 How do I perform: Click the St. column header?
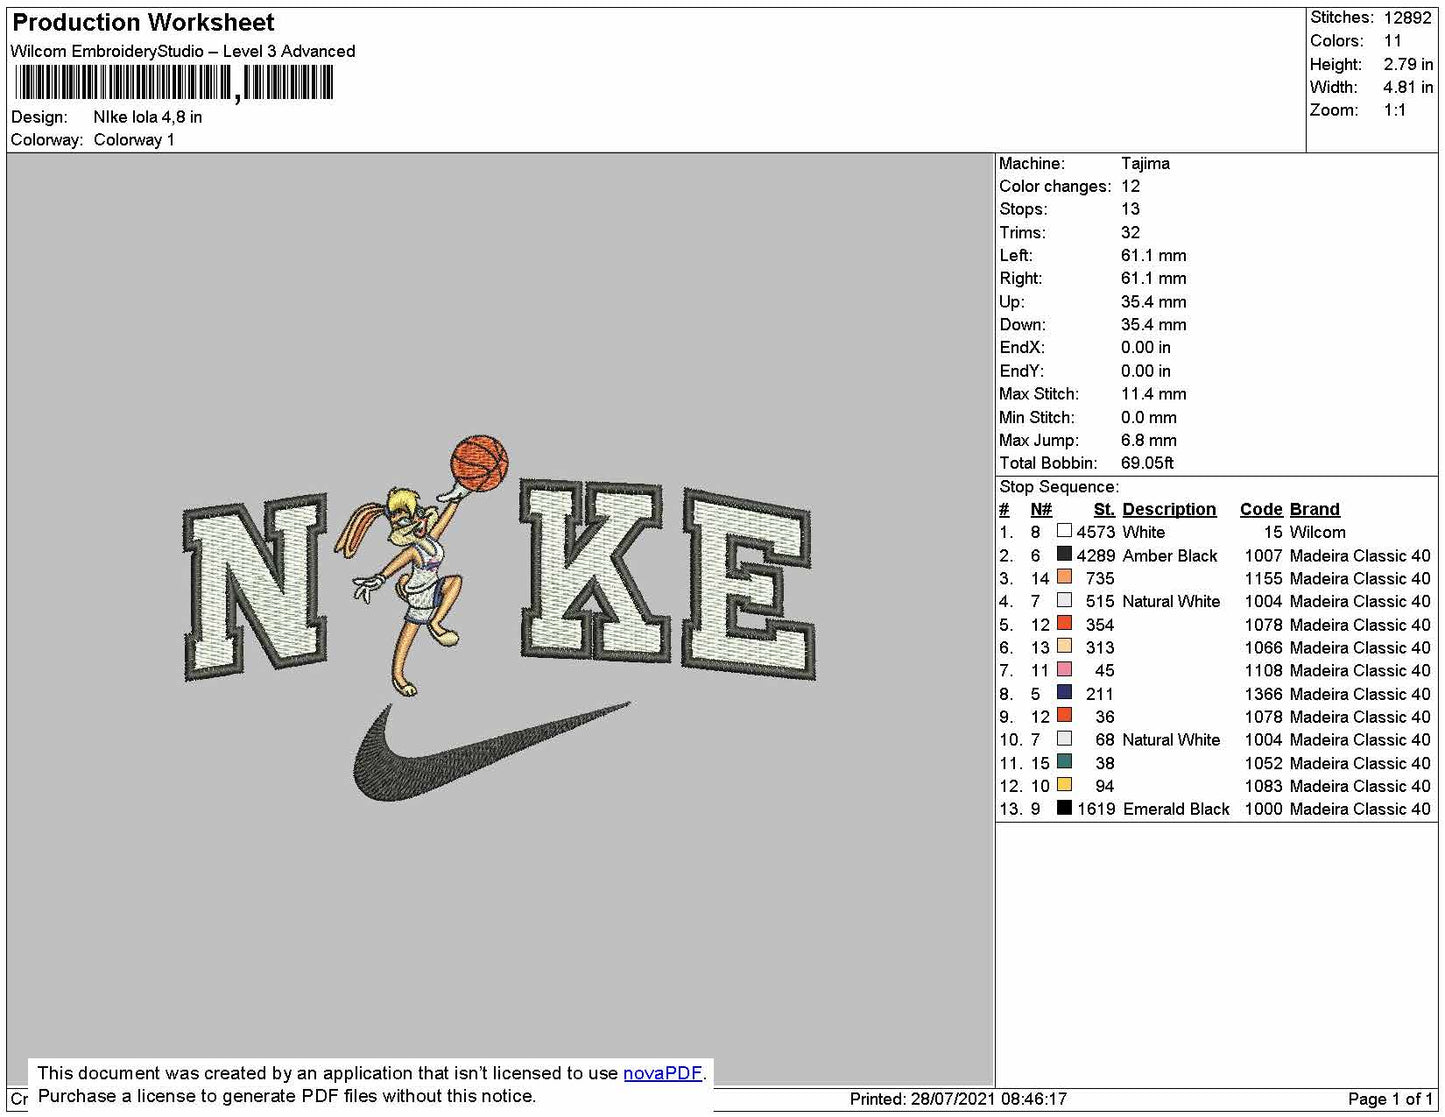click(x=1104, y=509)
